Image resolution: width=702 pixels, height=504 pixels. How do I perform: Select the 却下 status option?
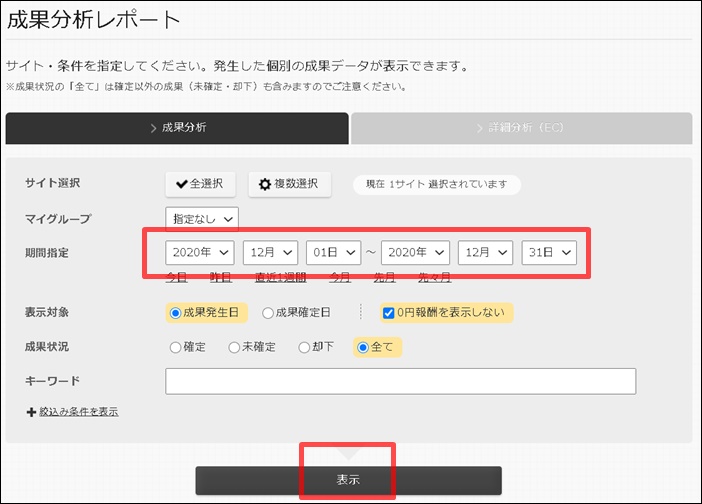(x=305, y=348)
